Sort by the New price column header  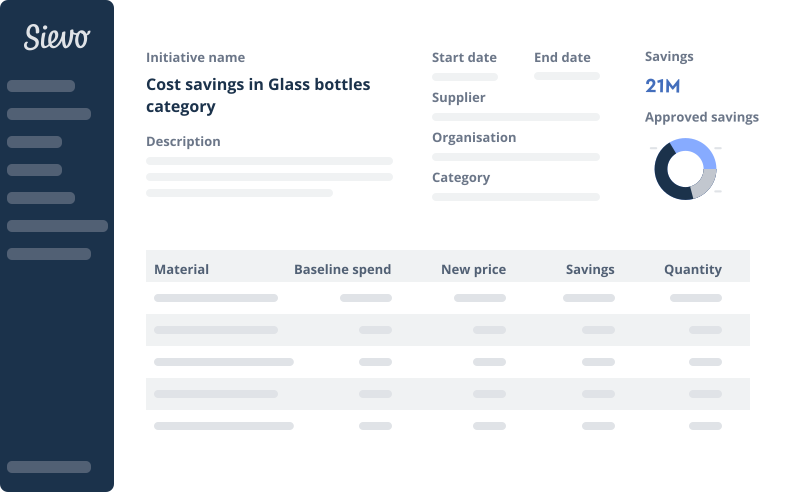point(473,269)
